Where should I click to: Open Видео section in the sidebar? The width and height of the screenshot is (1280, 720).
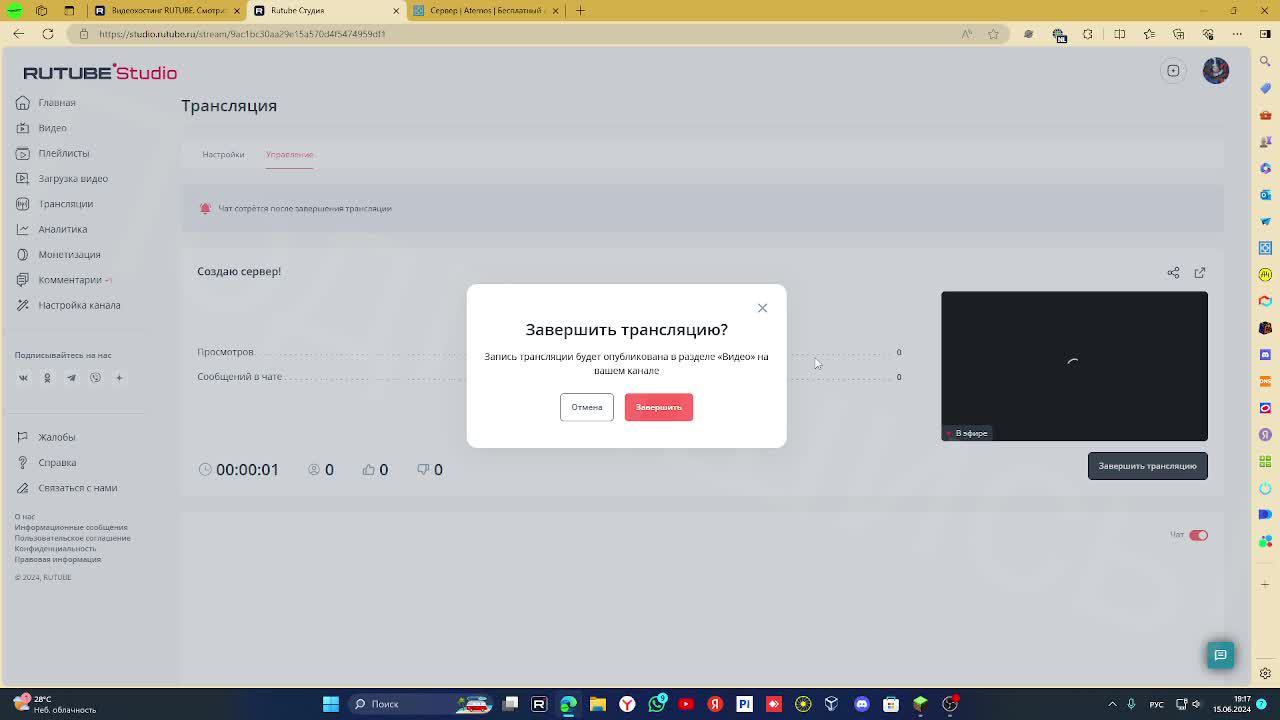point(52,128)
